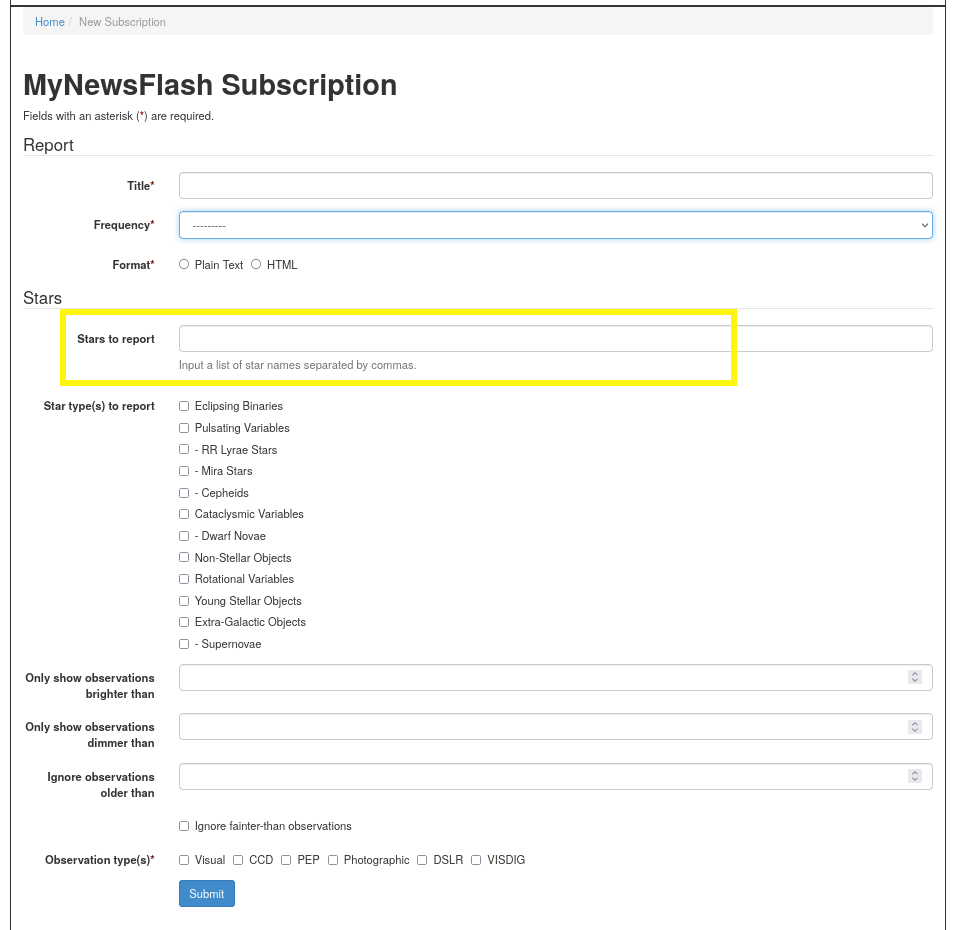Enable CCD observation type
This screenshot has height=930, width=956.
pyautogui.click(x=238, y=860)
